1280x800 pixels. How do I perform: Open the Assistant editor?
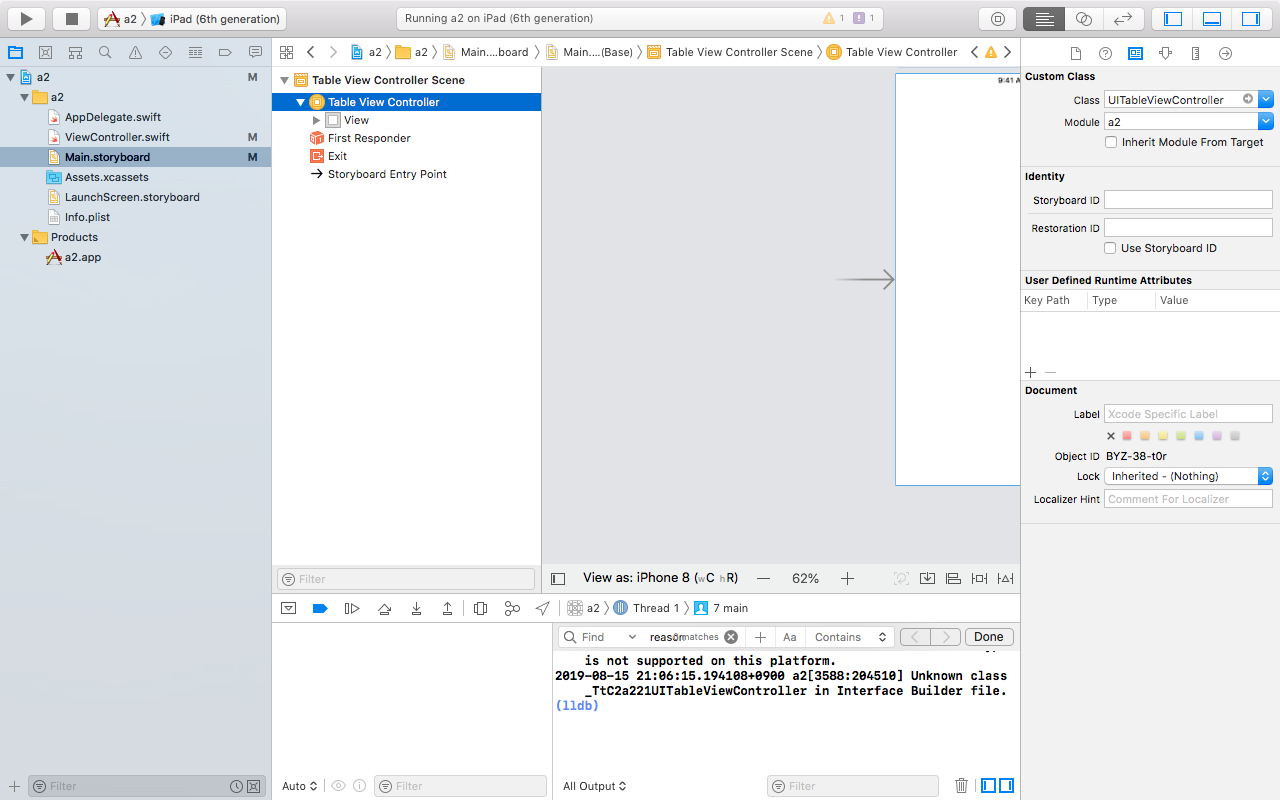1083,18
